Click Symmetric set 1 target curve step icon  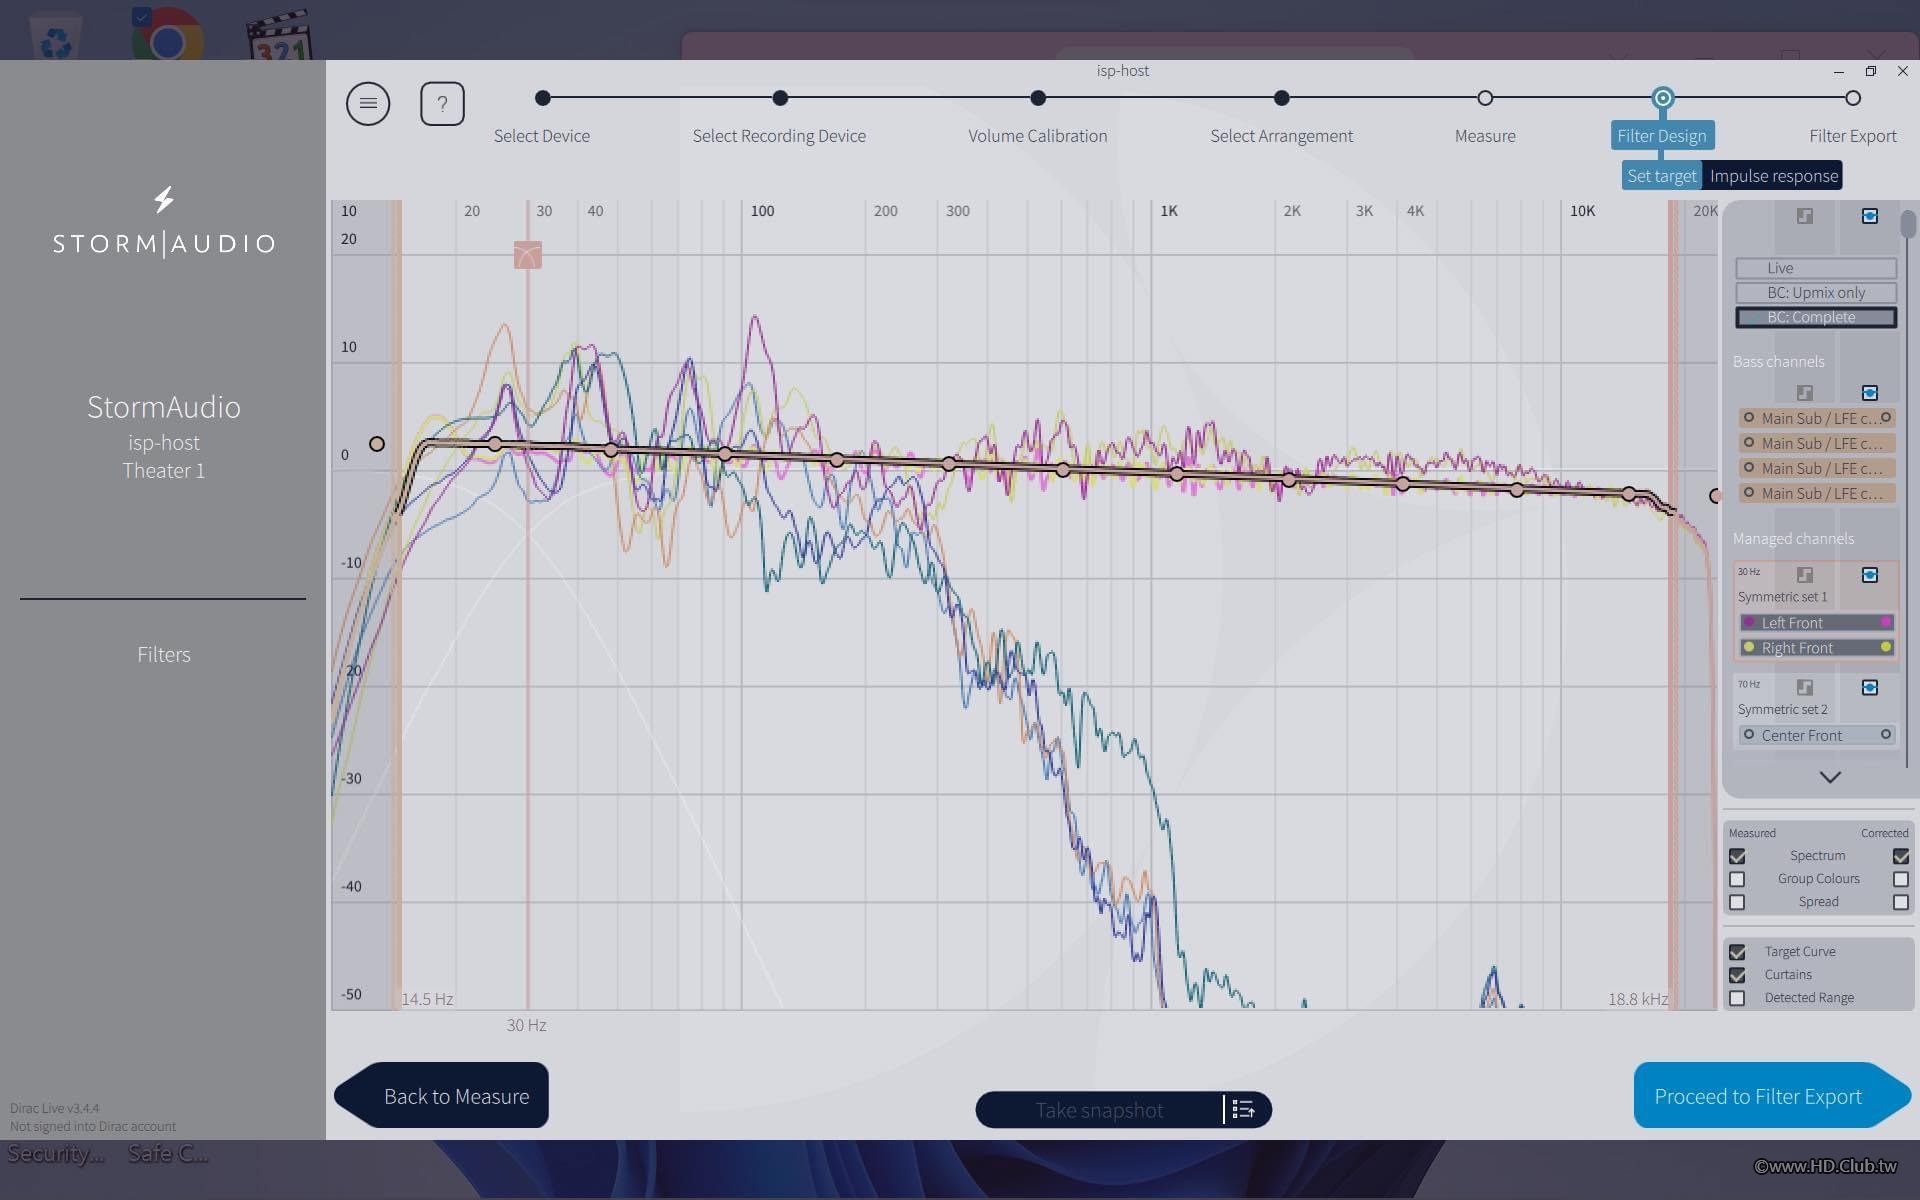click(1805, 575)
